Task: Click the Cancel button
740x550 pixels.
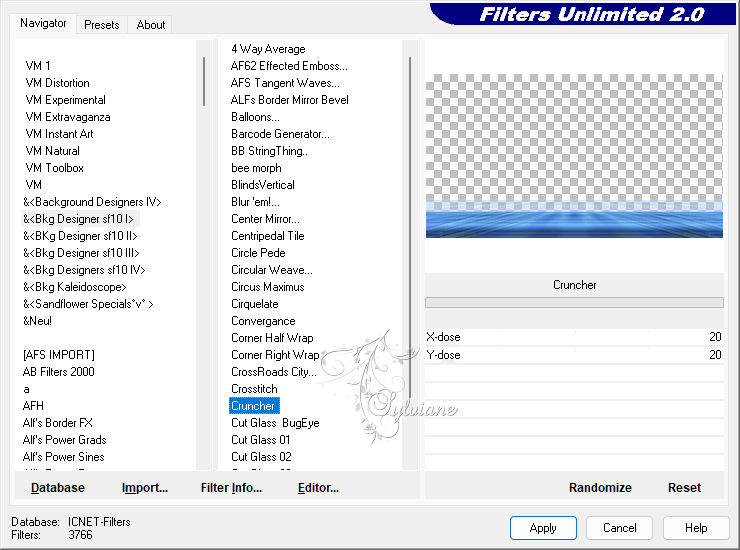Action: coord(619,527)
